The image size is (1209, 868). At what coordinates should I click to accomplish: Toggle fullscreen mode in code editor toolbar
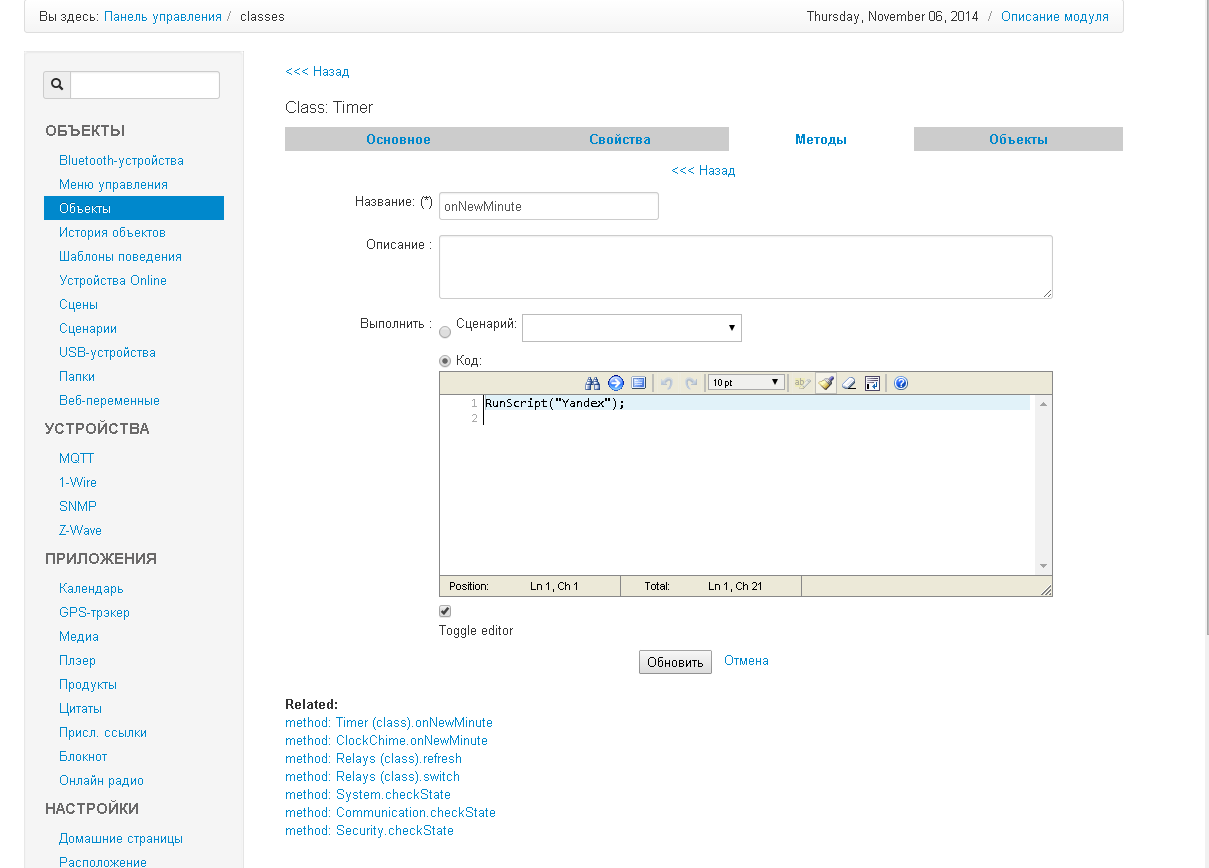click(x=638, y=383)
